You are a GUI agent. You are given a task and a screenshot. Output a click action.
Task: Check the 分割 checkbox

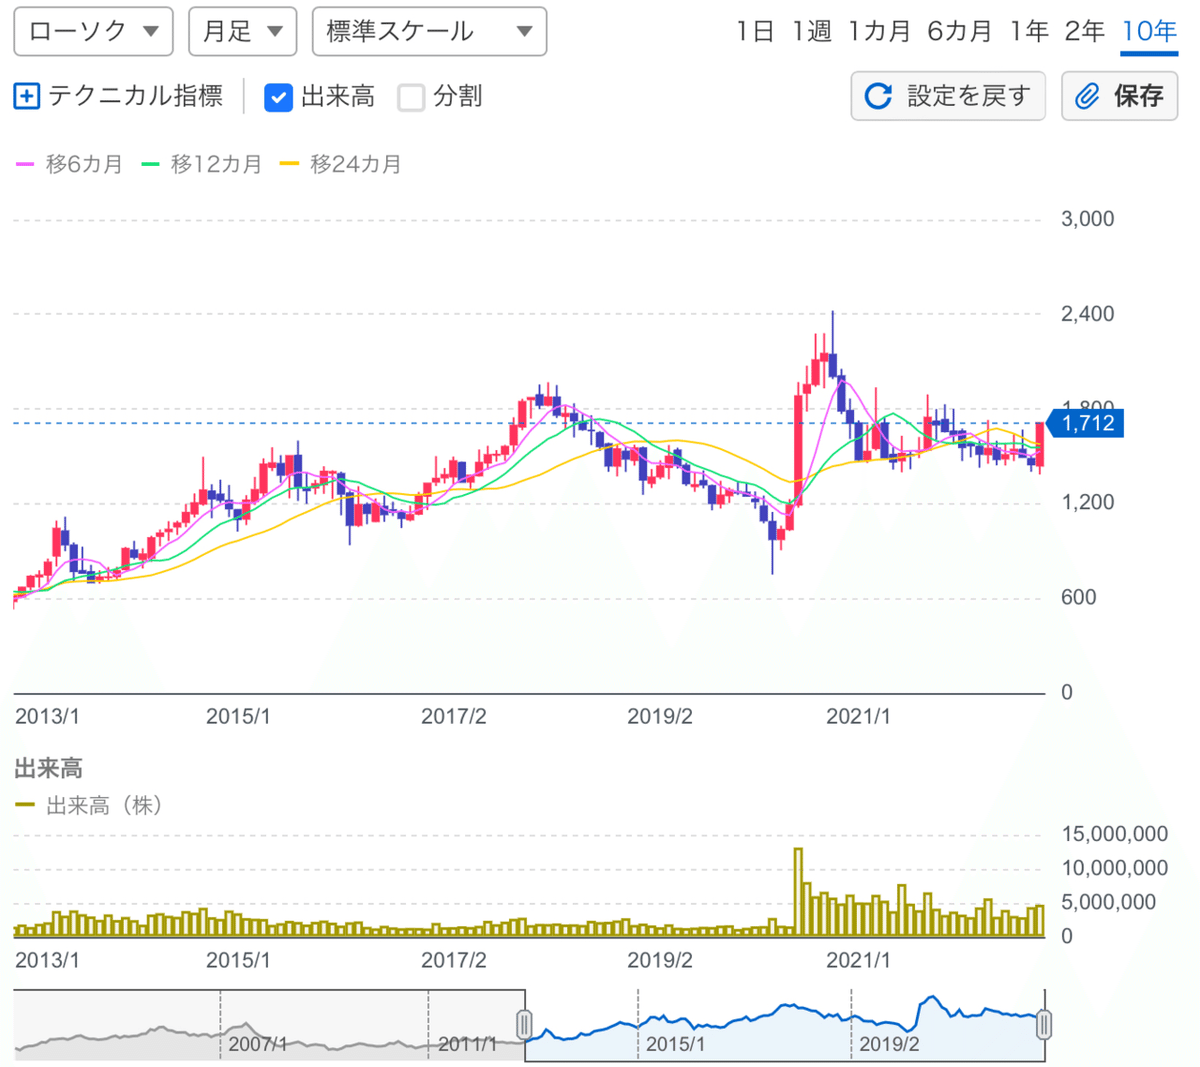point(411,97)
